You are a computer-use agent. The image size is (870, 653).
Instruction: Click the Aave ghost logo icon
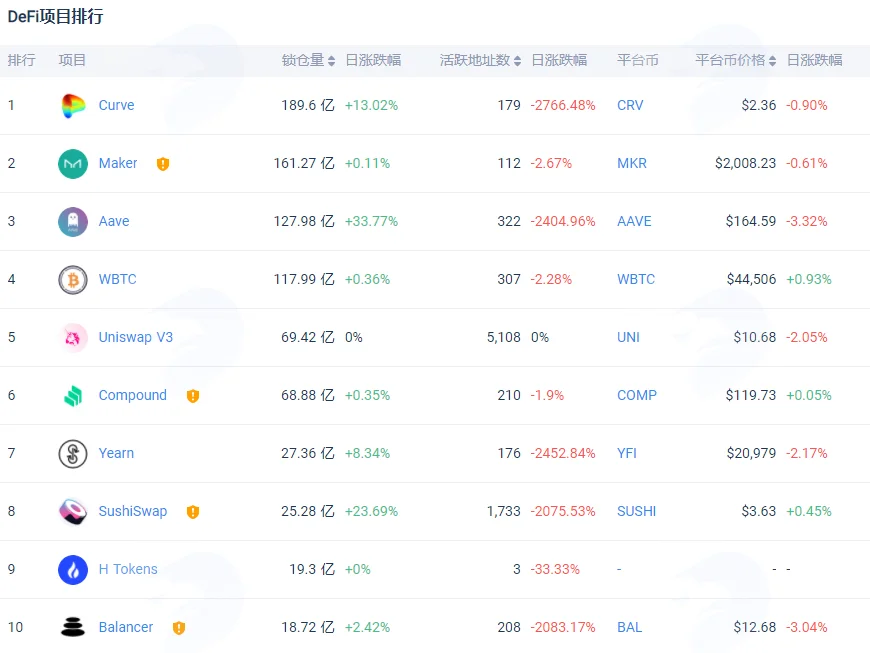tap(73, 221)
